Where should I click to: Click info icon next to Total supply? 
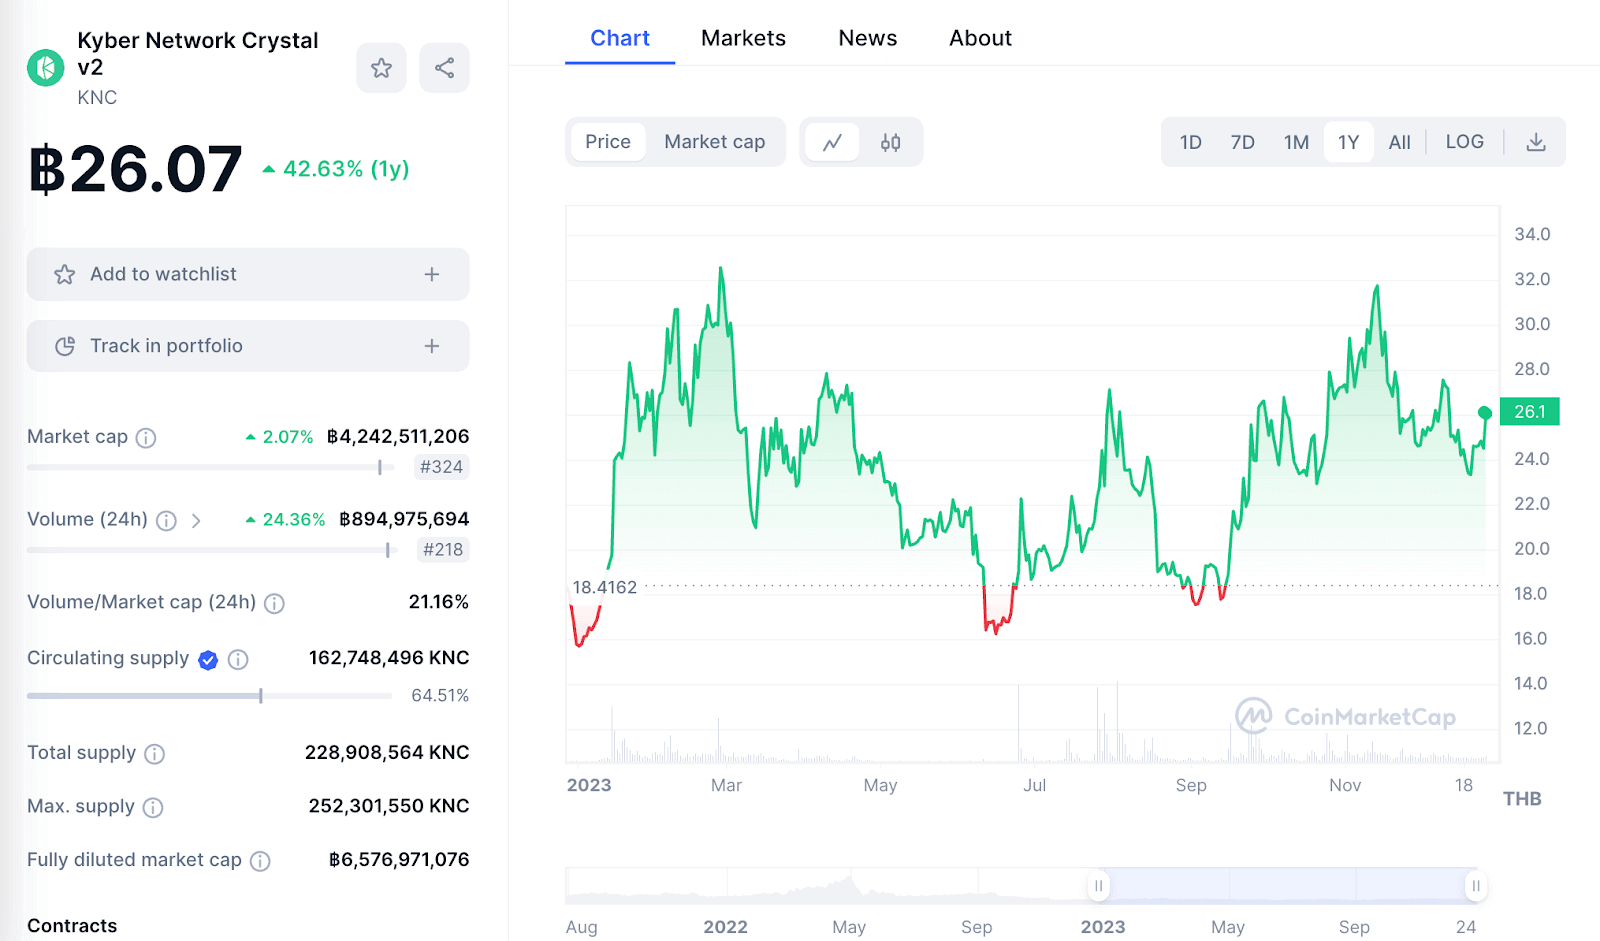154,754
